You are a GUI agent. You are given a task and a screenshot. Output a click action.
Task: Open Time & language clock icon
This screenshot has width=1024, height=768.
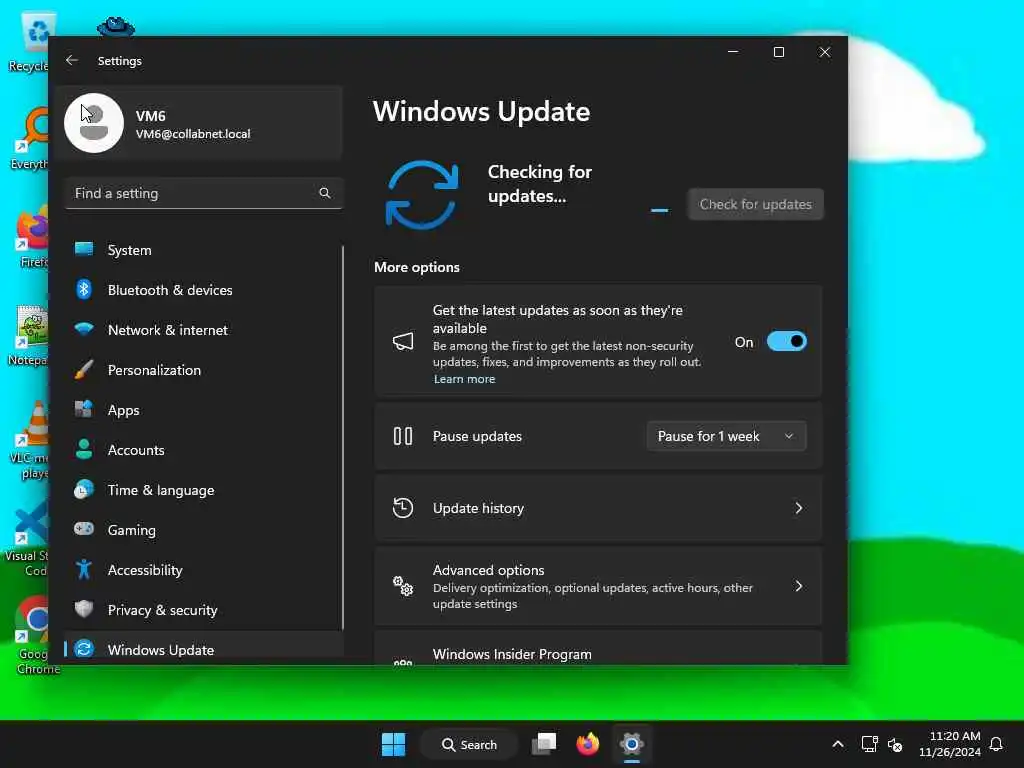84,489
